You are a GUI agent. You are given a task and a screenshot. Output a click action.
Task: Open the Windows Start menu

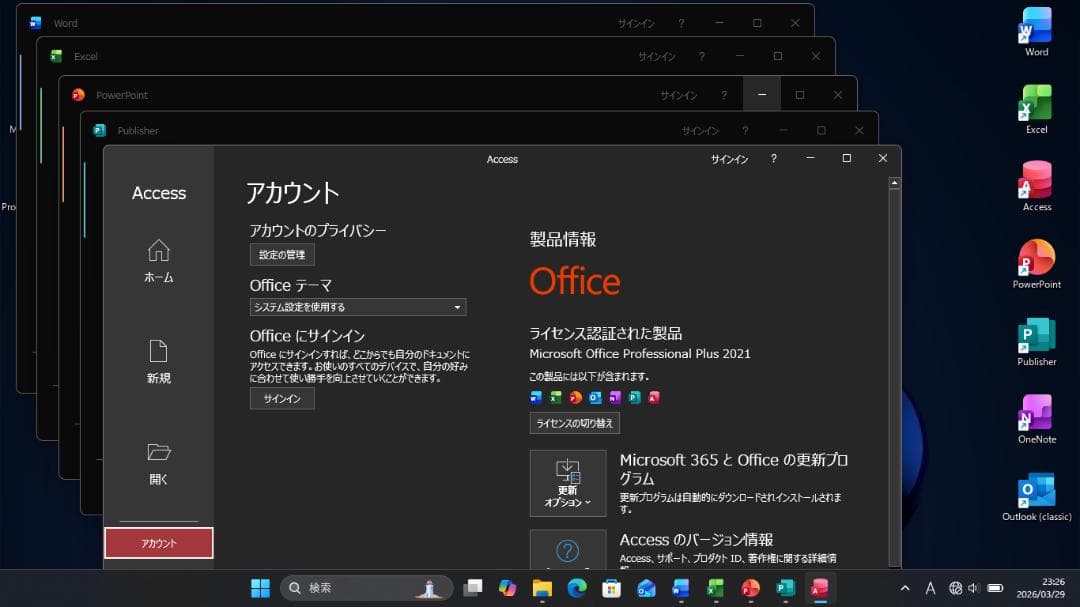pyautogui.click(x=260, y=588)
